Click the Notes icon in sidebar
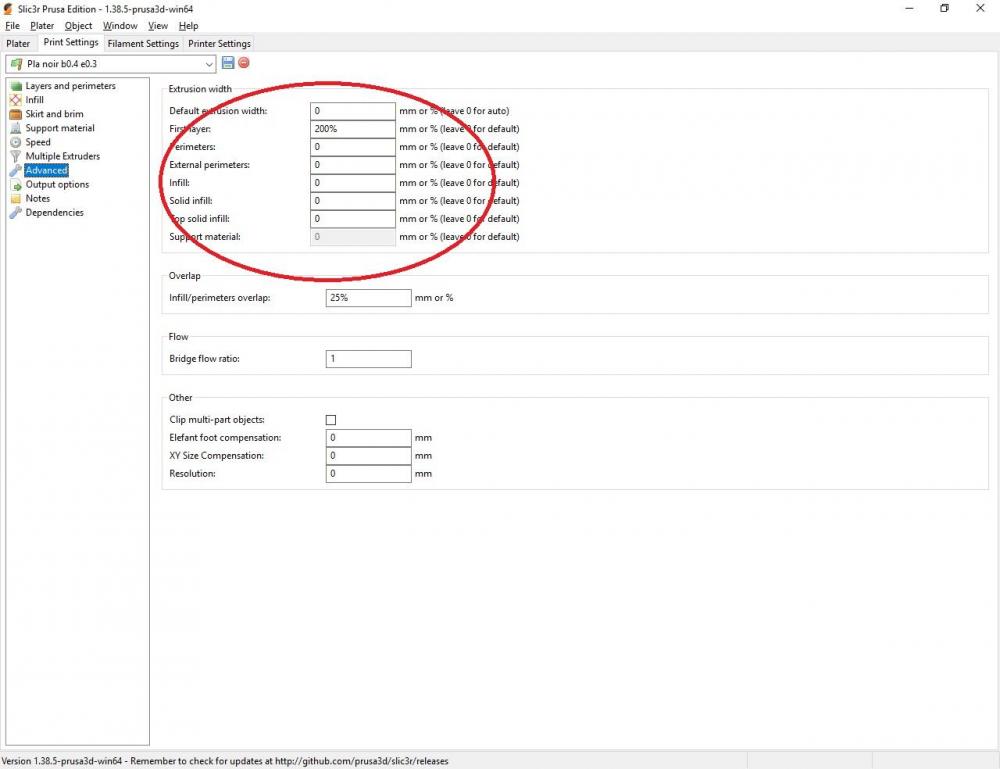This screenshot has width=1000, height=769. (16, 198)
